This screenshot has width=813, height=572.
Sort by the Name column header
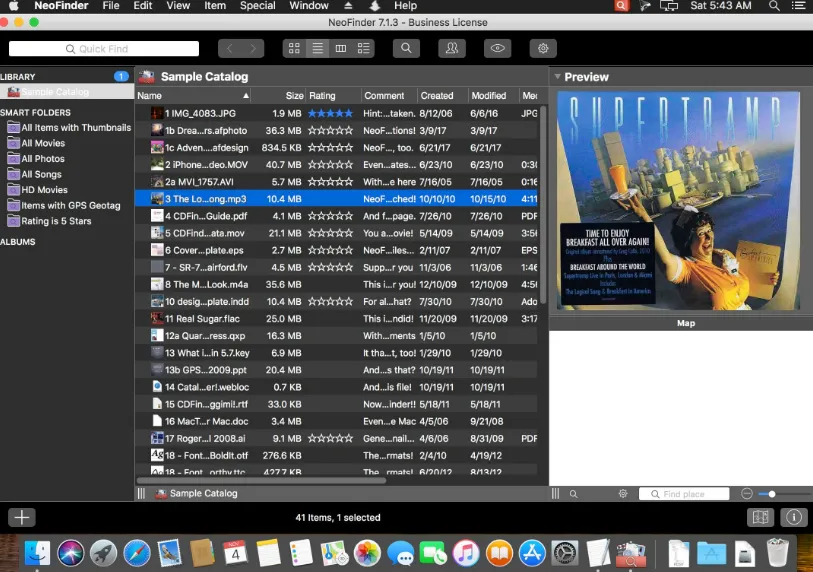pyautogui.click(x=193, y=95)
